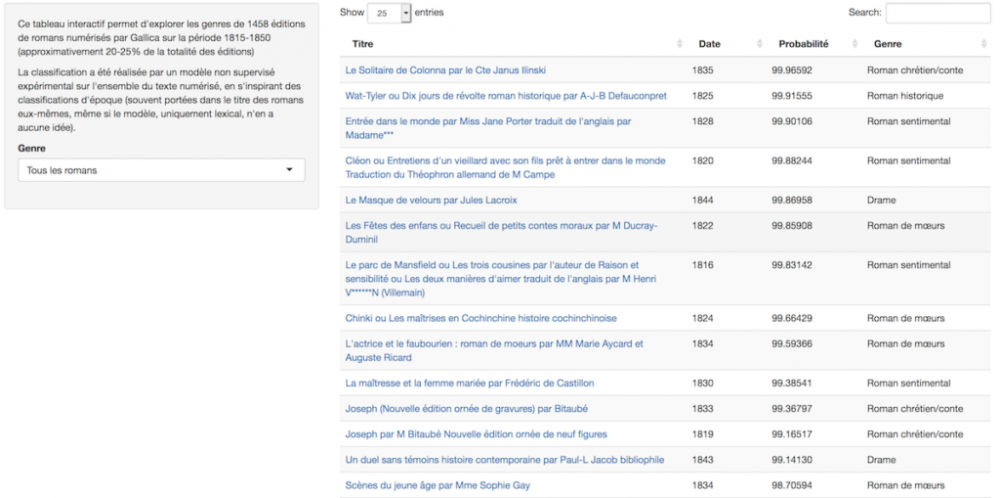The image size is (1000, 498).
Task: Click genre Roman de mœurs in Chinki row
Action: click(x=906, y=318)
